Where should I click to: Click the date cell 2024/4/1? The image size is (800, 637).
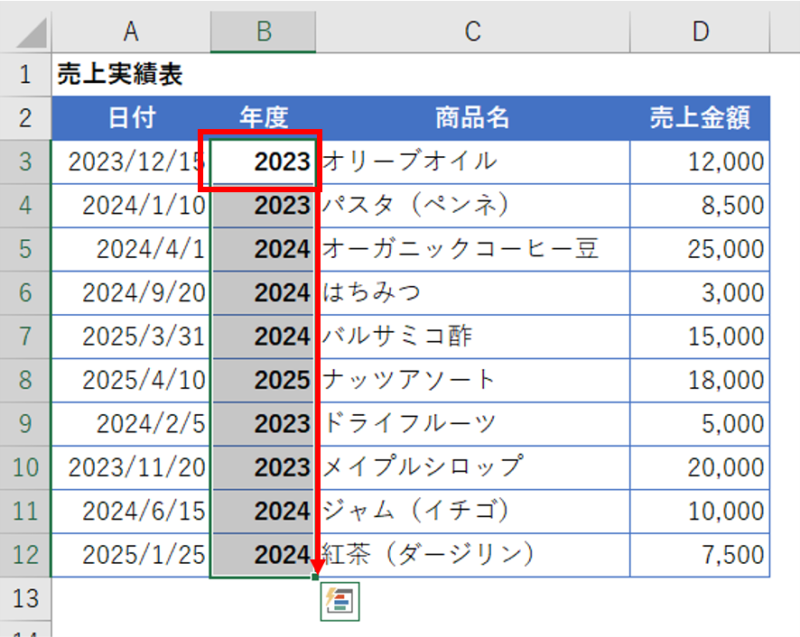coord(131,249)
